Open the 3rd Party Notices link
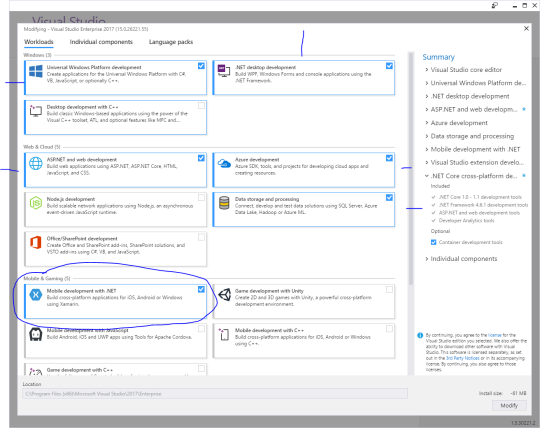 point(463,358)
